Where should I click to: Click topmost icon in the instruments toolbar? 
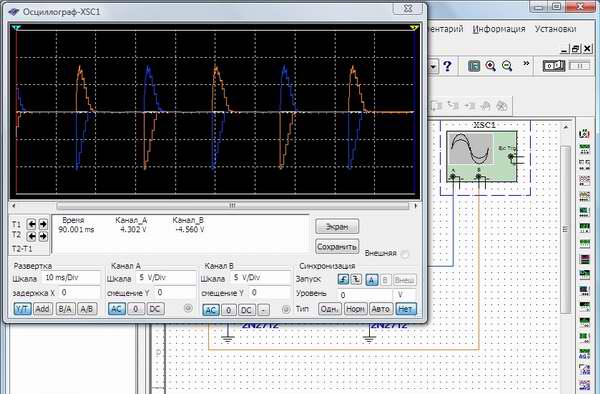tap(585, 134)
